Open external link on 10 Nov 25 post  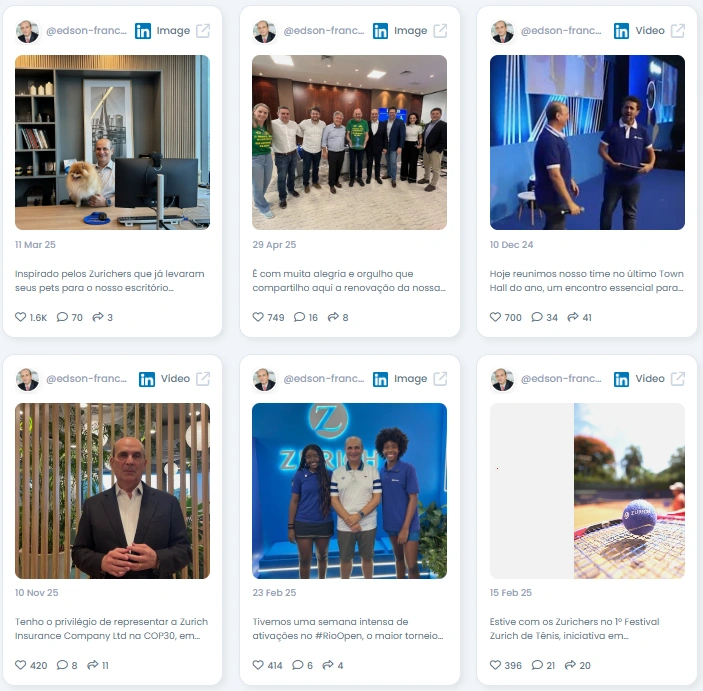[x=203, y=379]
